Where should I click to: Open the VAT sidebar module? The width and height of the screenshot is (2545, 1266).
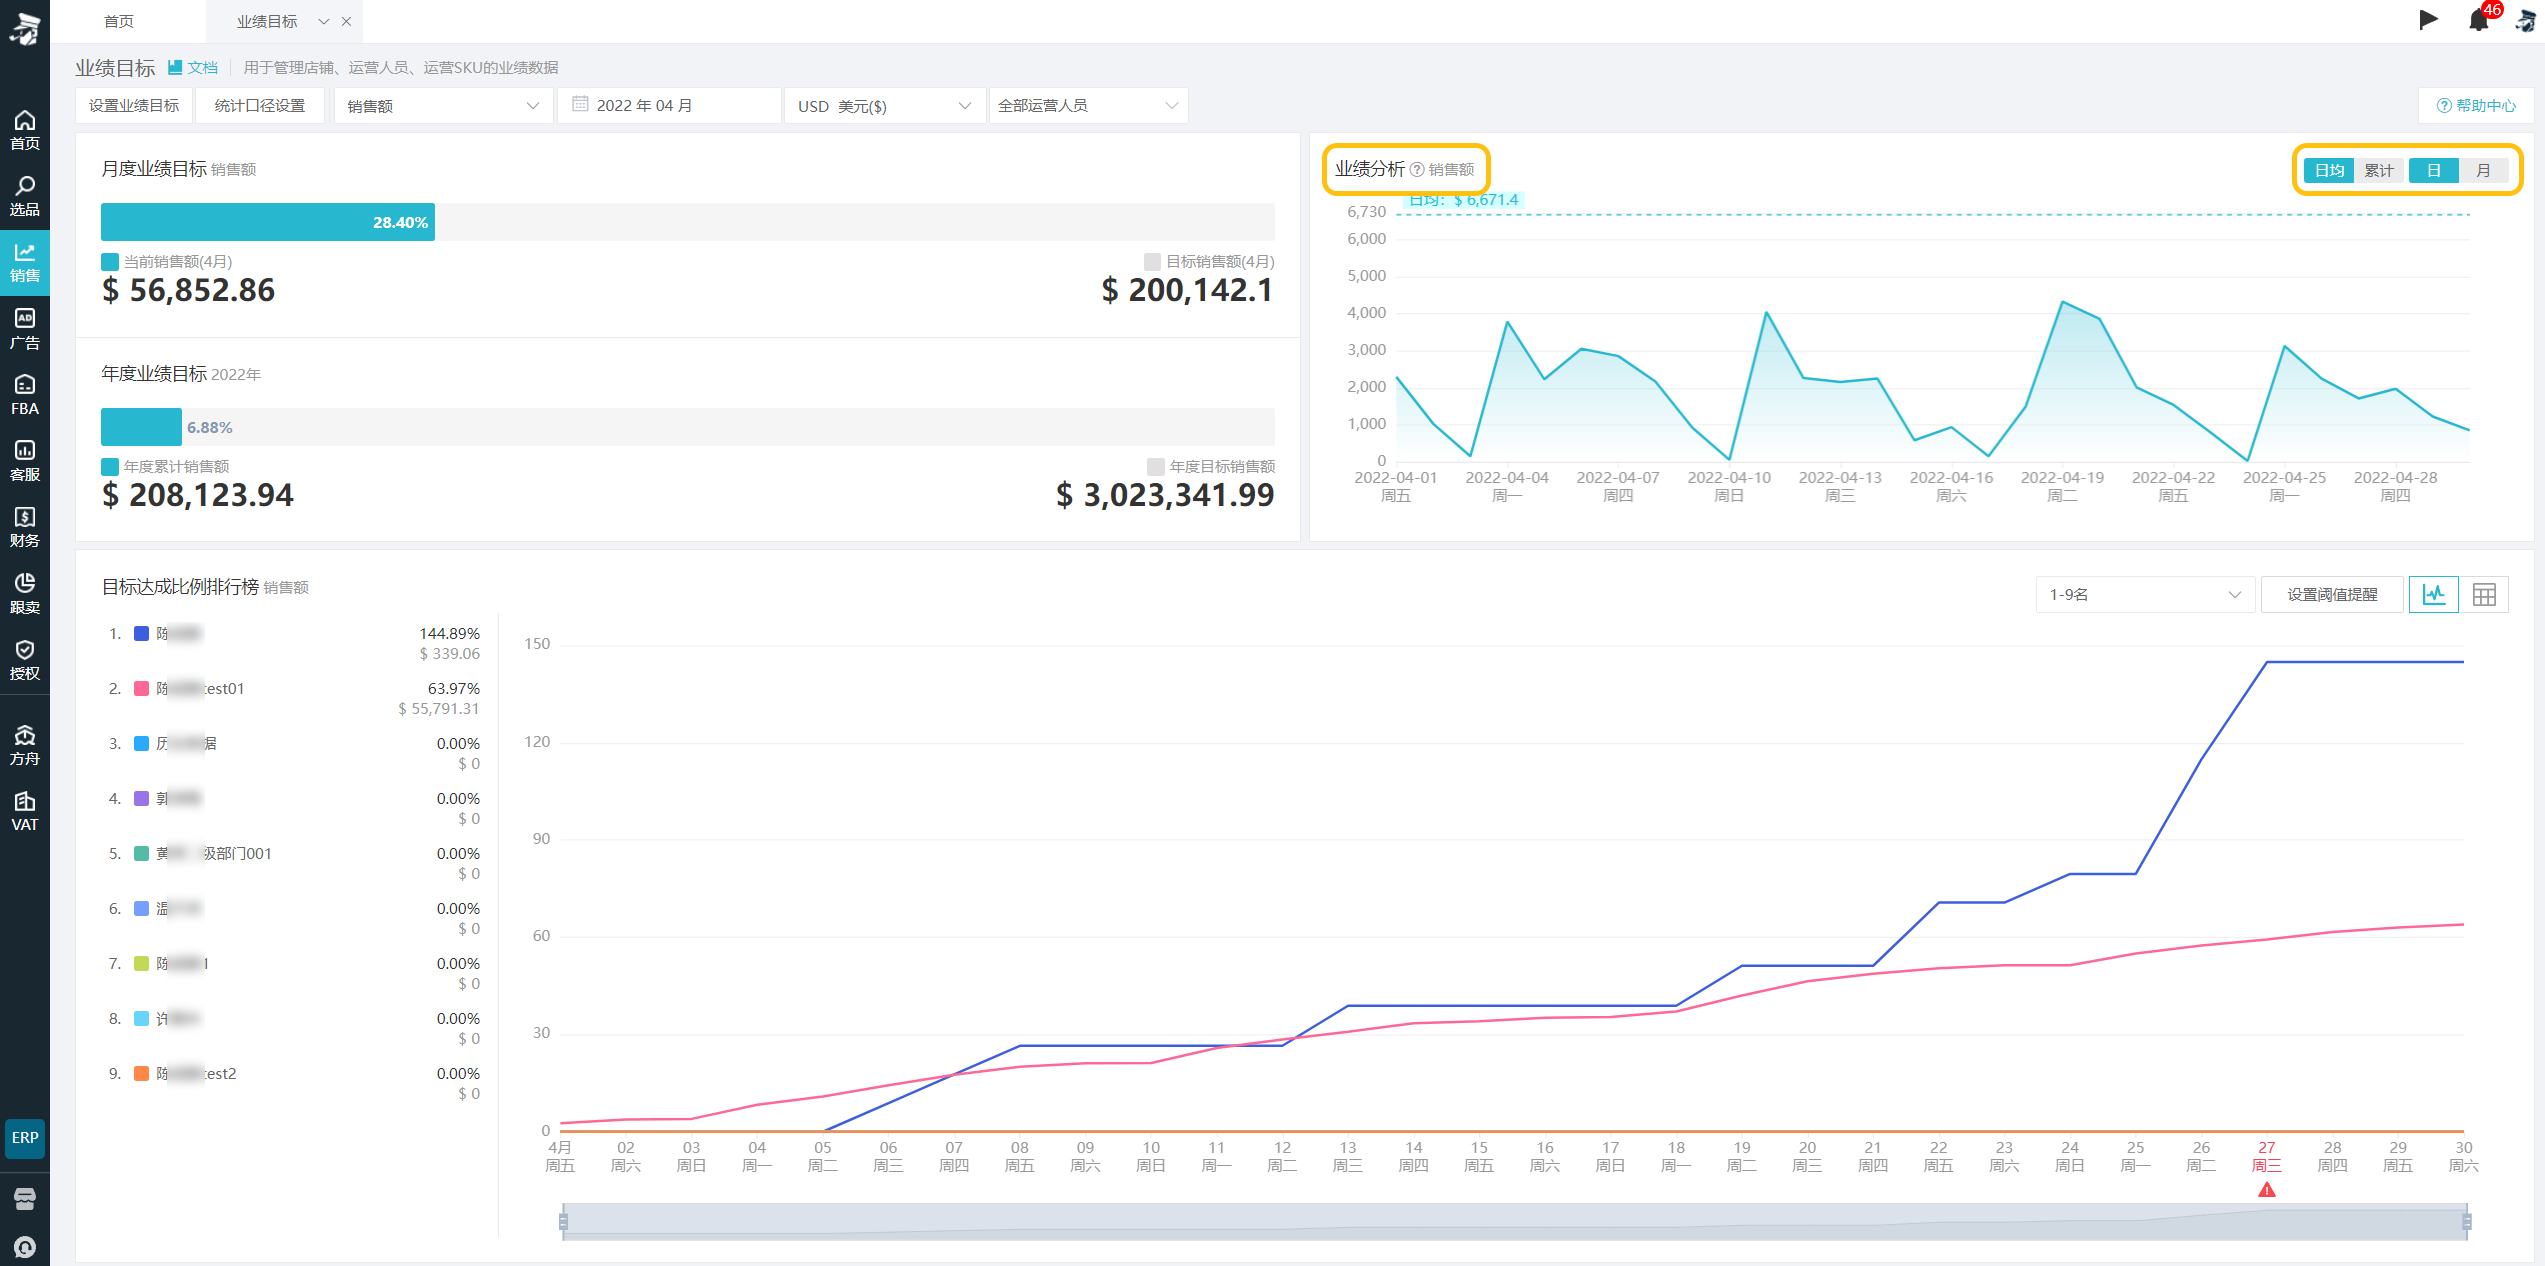point(24,811)
